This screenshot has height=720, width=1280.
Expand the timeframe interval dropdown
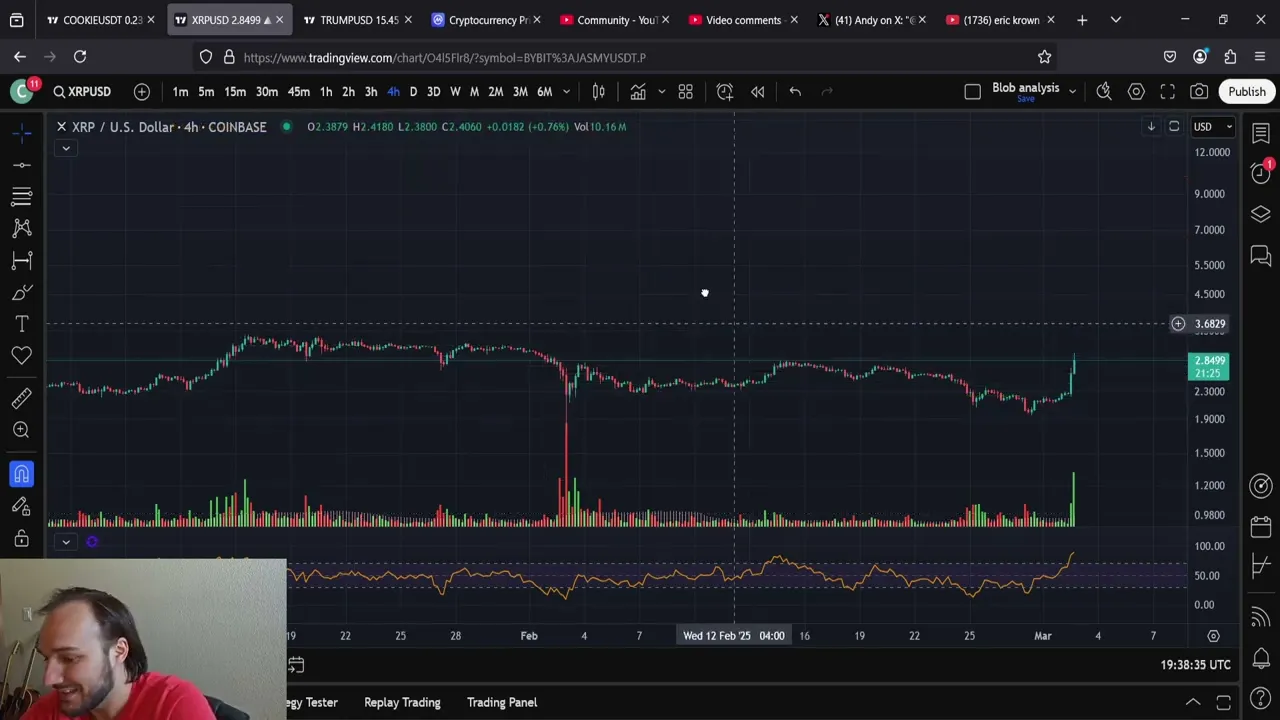(566, 92)
